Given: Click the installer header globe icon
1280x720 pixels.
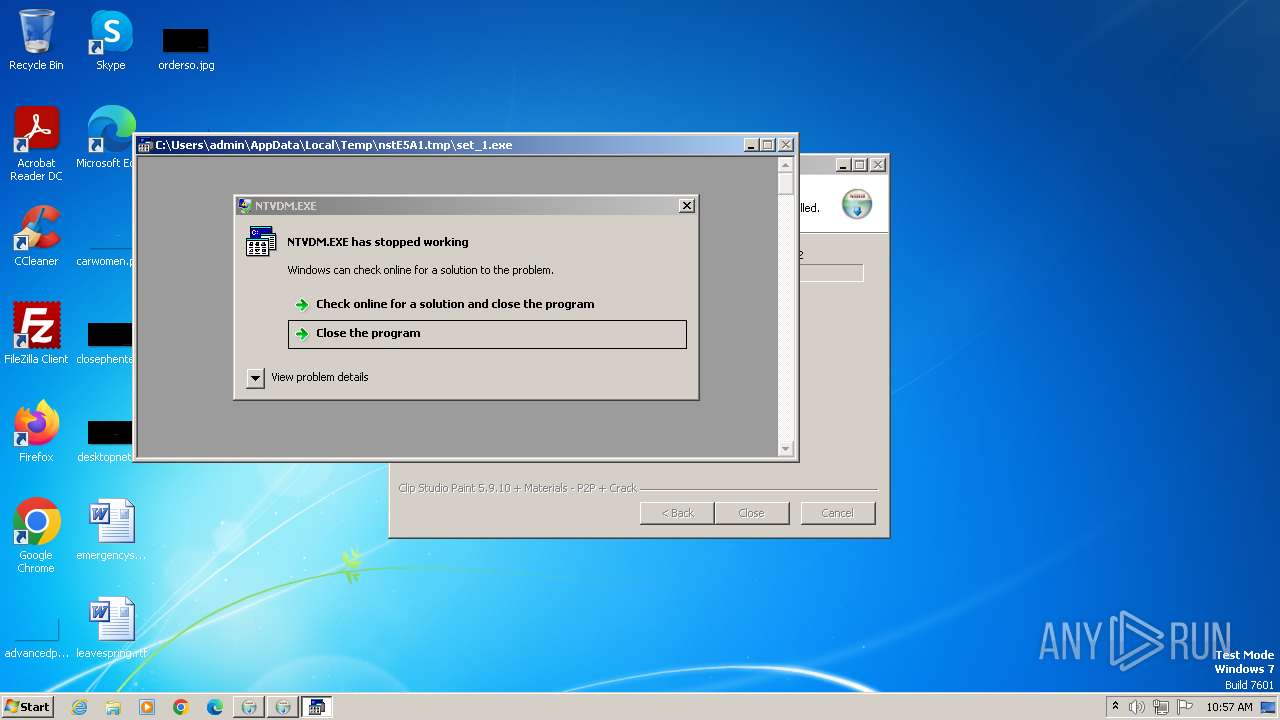Looking at the screenshot, I should 856,204.
